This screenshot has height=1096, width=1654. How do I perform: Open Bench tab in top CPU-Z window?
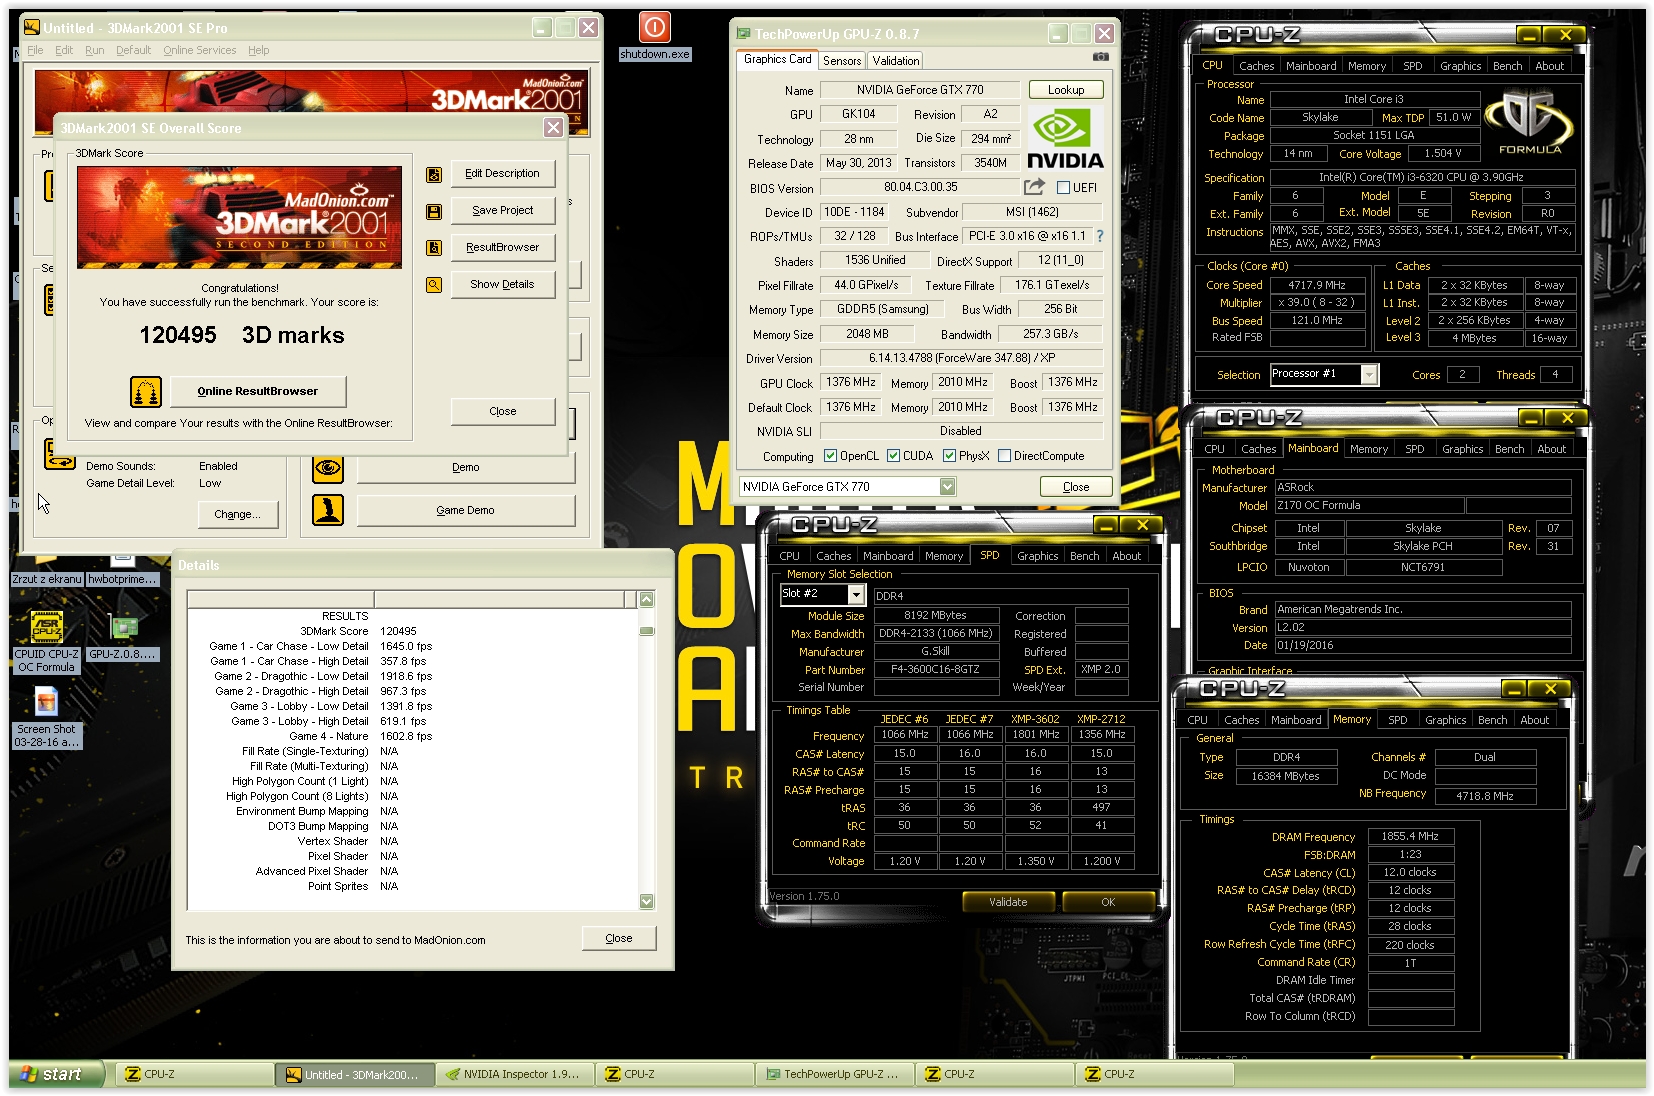(x=1507, y=66)
